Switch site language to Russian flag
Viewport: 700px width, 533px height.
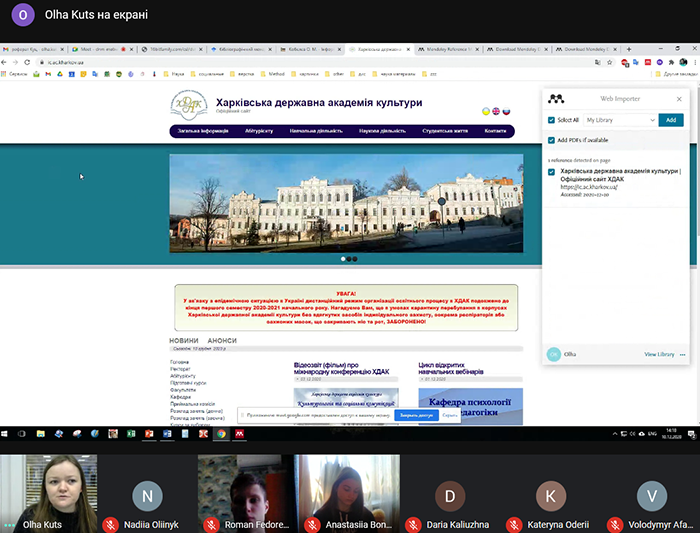pyautogui.click(x=506, y=111)
